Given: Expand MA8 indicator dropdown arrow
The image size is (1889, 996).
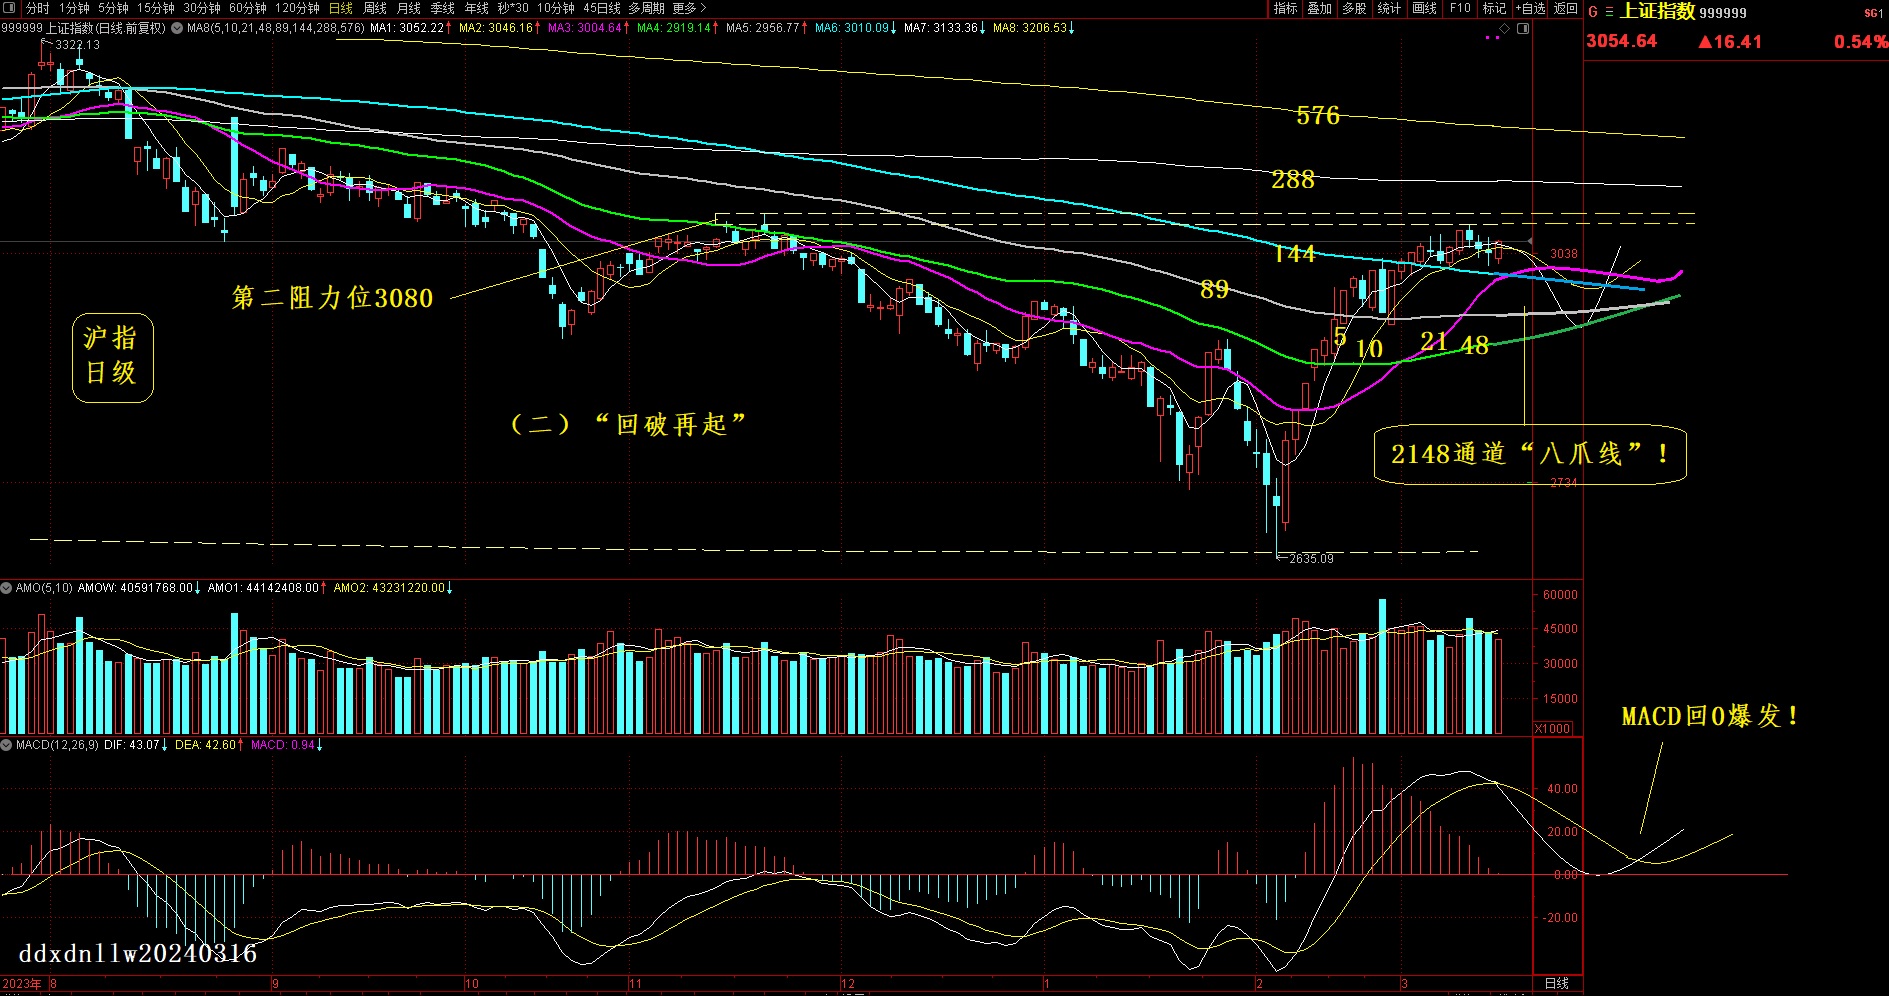Looking at the screenshot, I should click(x=177, y=28).
